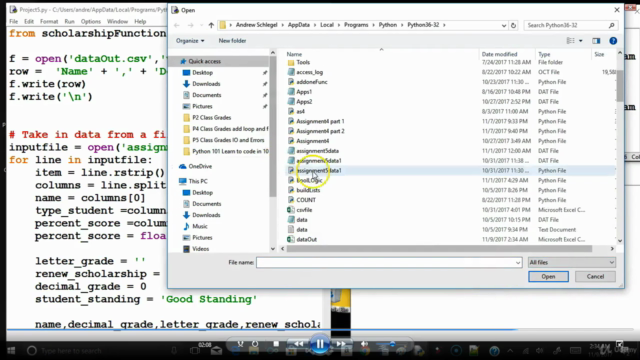Select This PC in navigation pane
This screenshot has height=360, width=640.
click(198, 181)
